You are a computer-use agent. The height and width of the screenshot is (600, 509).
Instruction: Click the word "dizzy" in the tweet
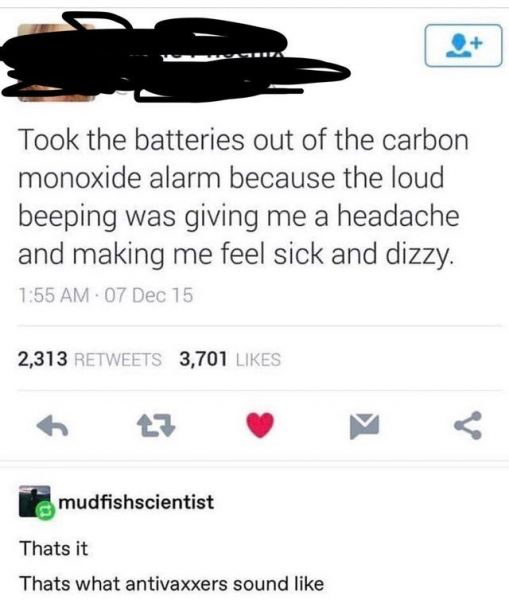tap(419, 254)
